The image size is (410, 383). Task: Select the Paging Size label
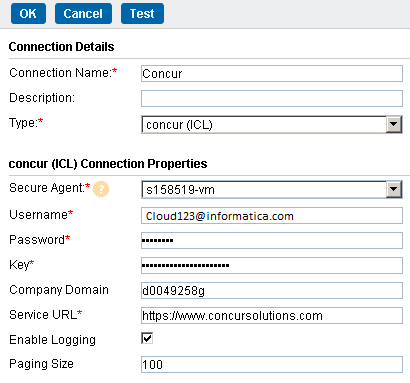[x=41, y=364]
